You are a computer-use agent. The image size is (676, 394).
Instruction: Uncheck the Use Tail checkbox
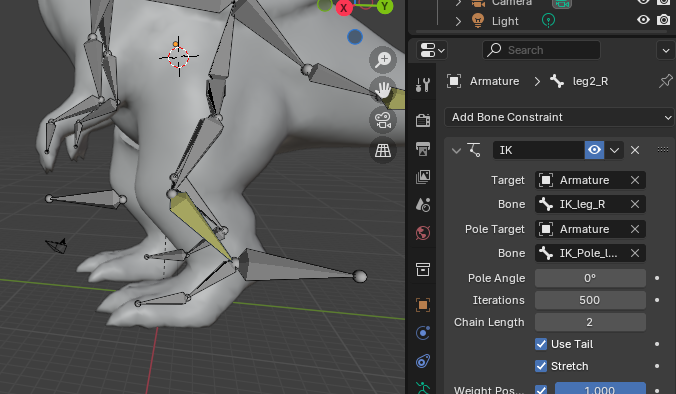click(x=541, y=344)
